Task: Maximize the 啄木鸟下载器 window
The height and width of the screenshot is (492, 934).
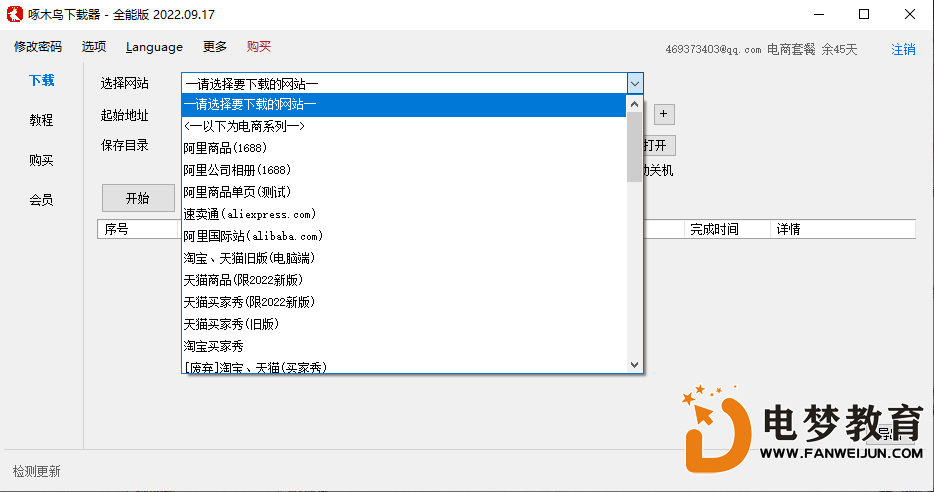Action: [864, 14]
